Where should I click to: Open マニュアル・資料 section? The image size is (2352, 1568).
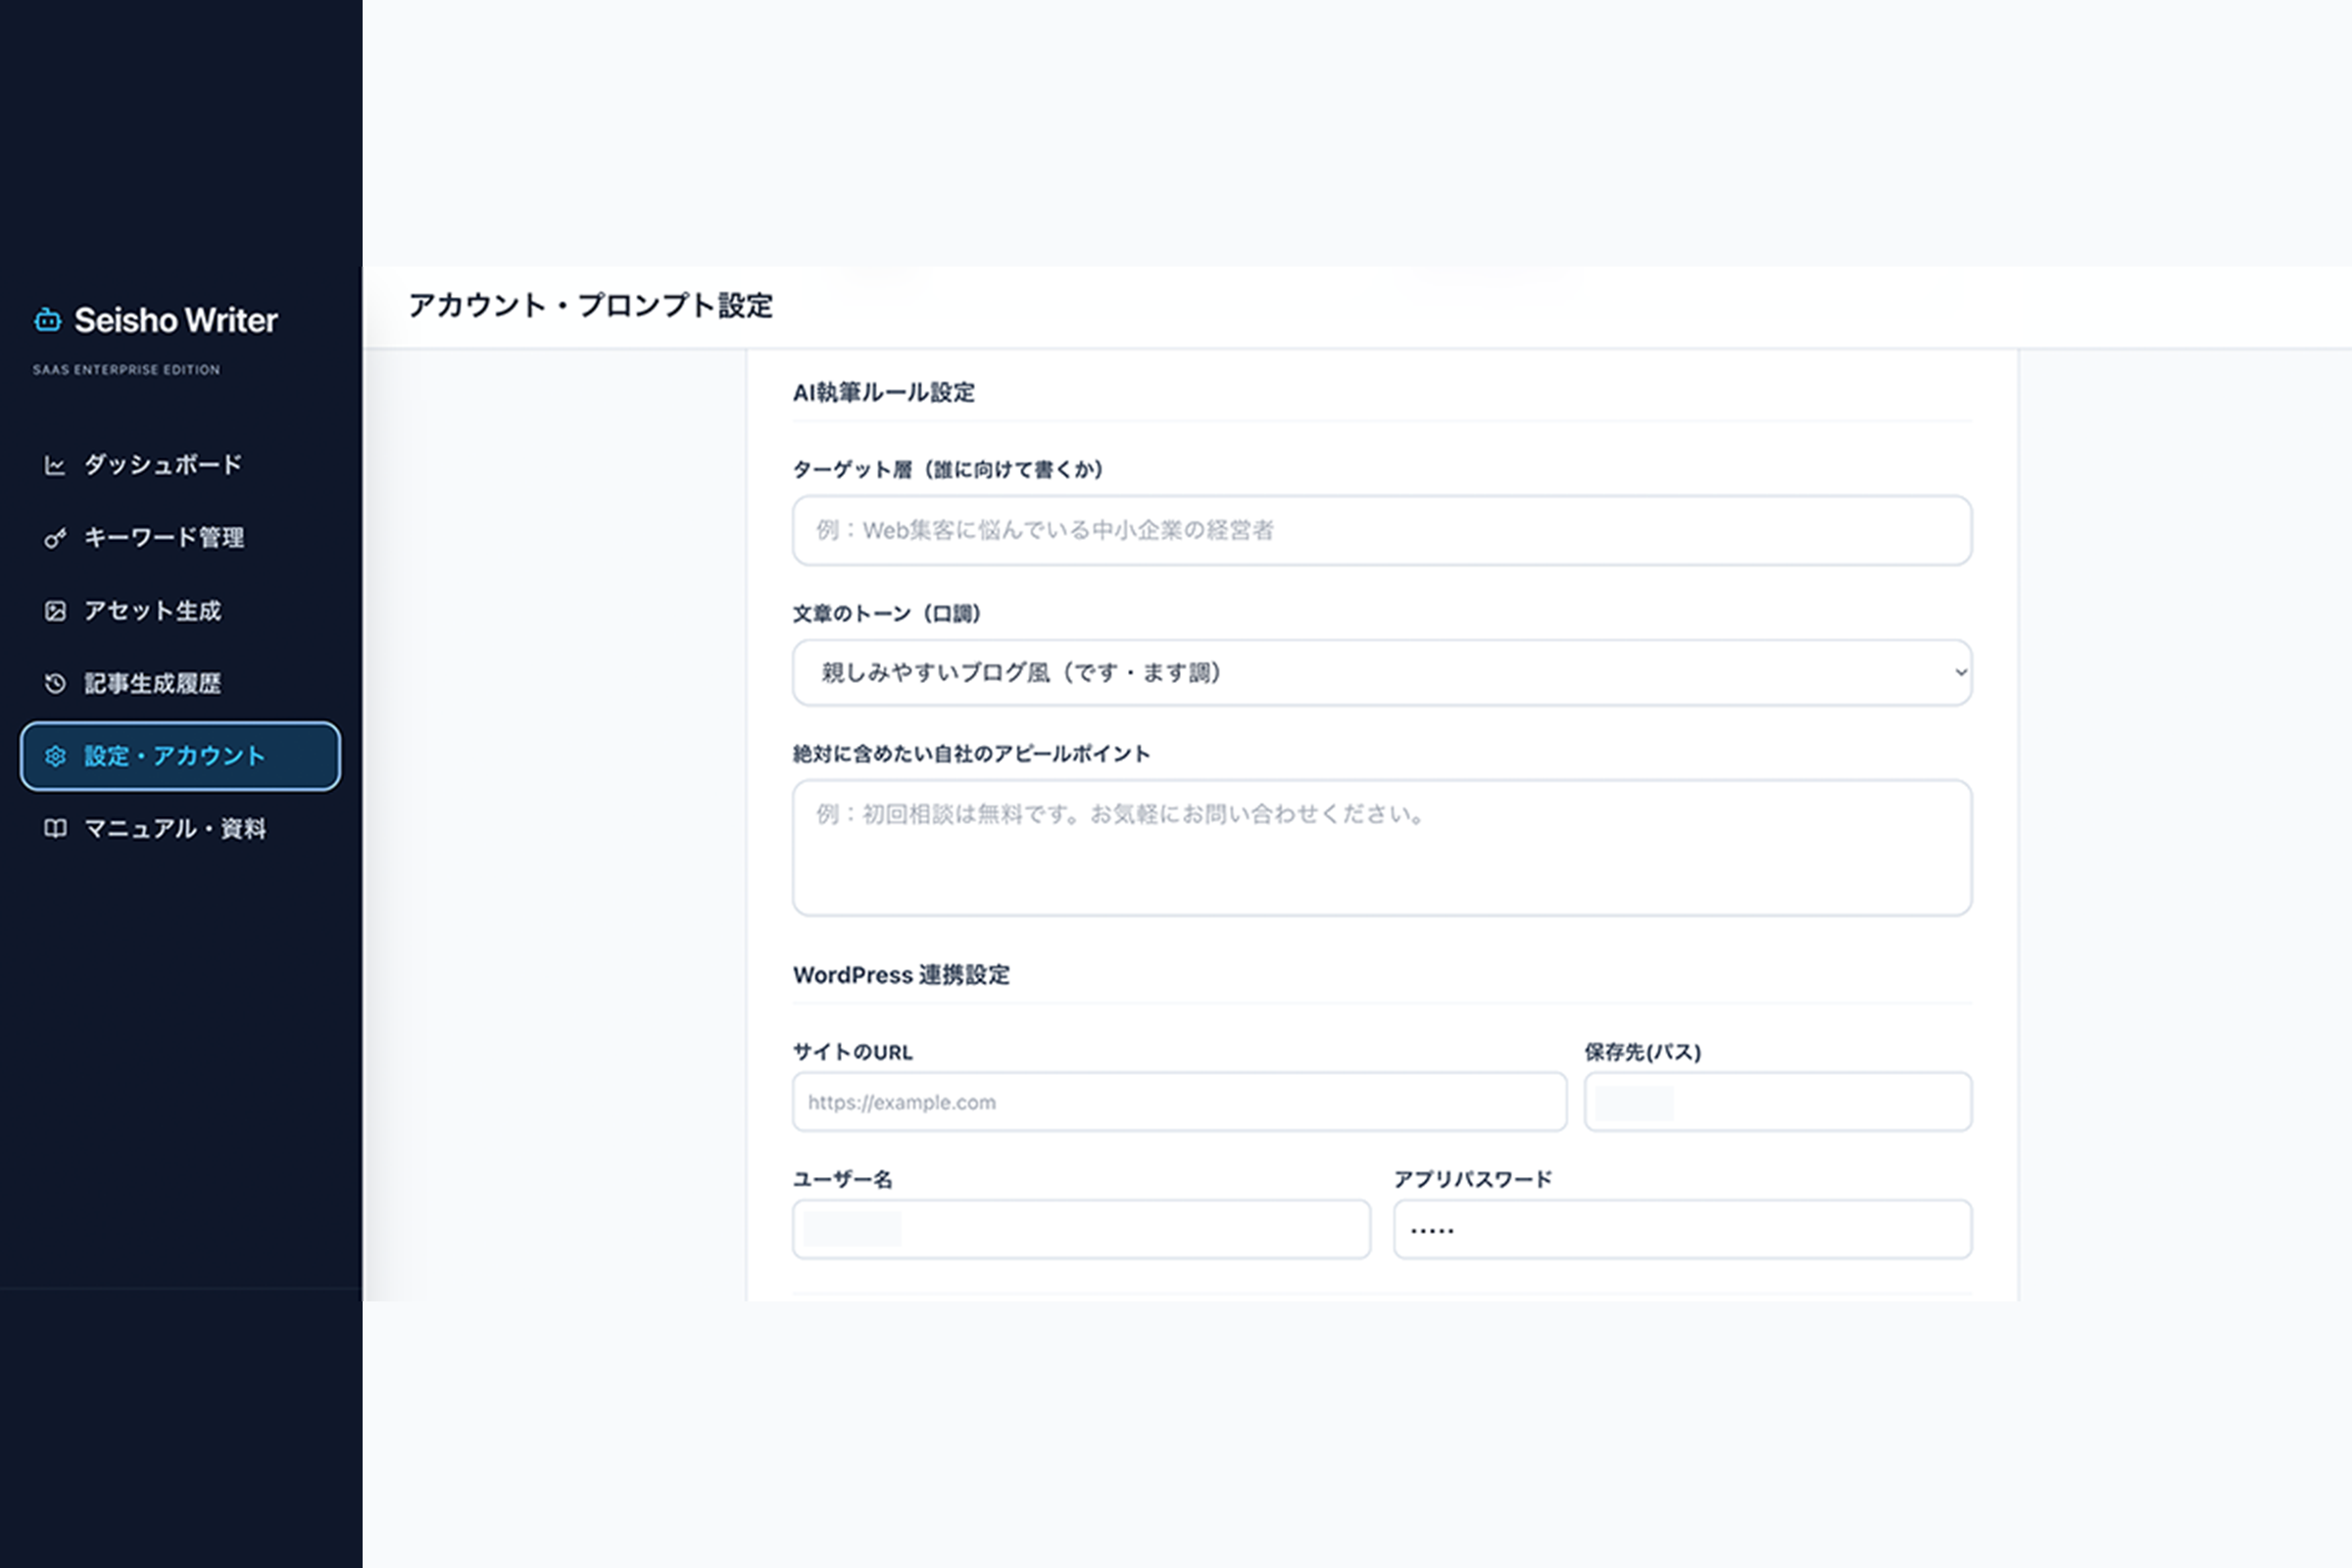pos(175,829)
